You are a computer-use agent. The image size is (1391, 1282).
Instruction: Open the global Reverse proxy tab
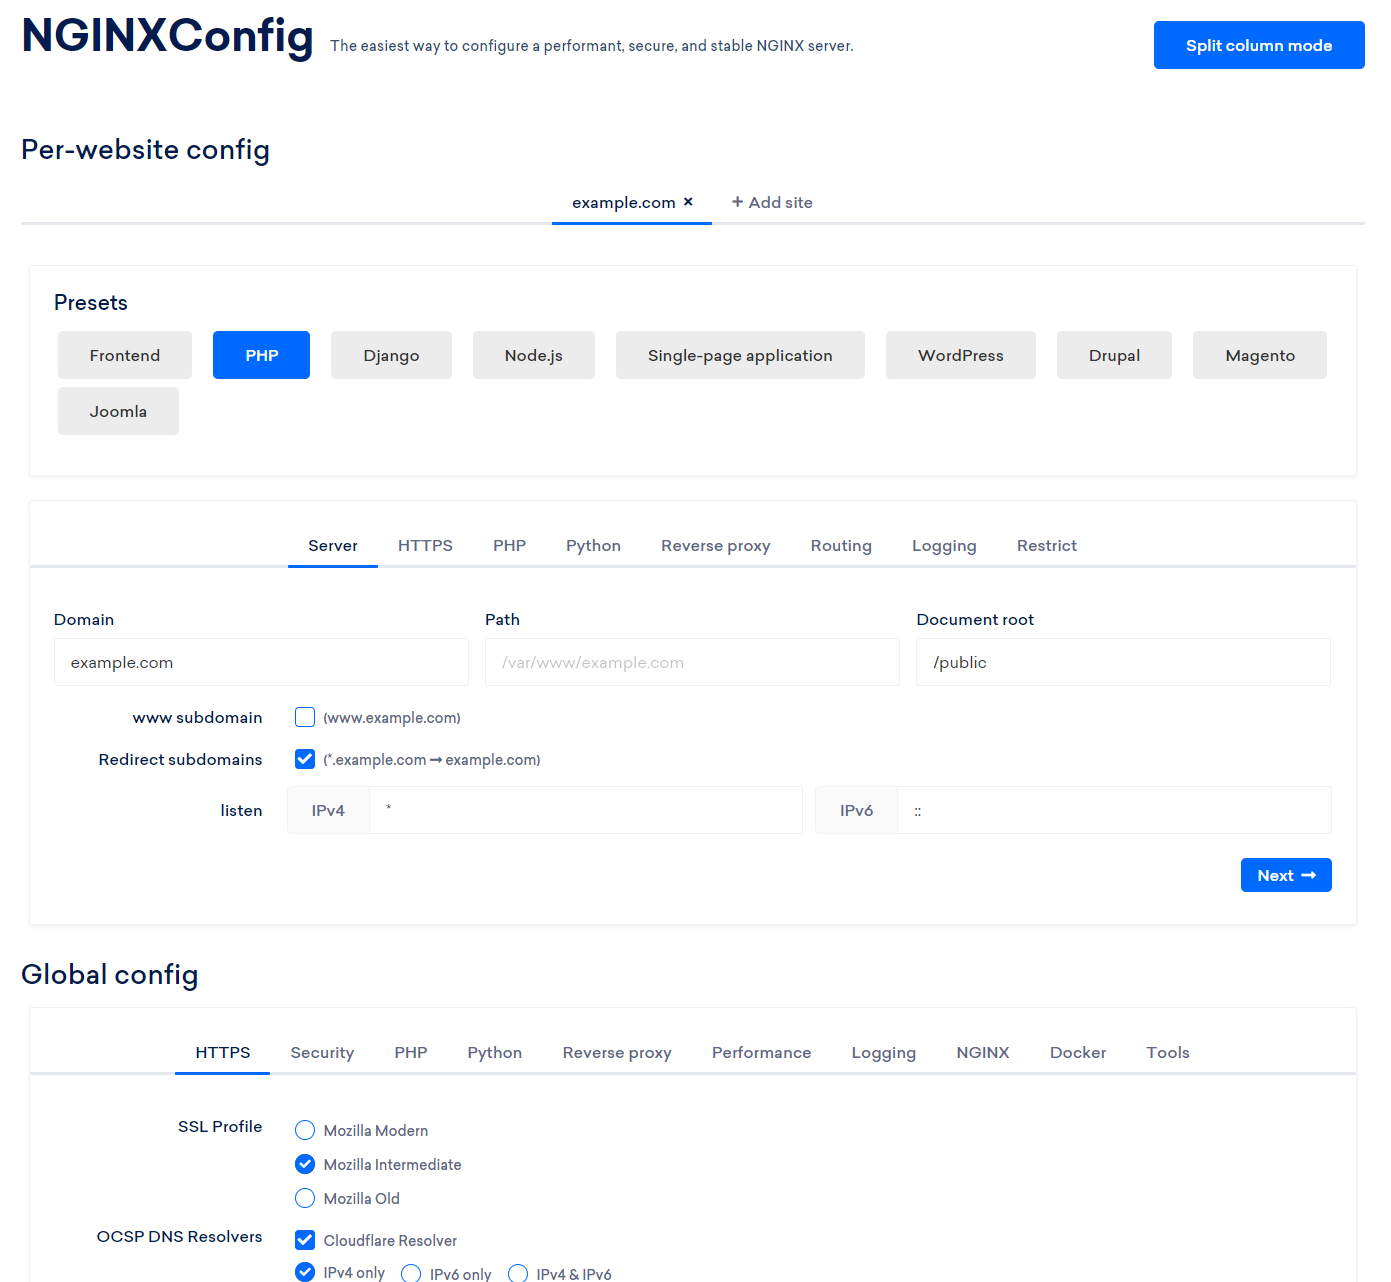pos(617,1053)
